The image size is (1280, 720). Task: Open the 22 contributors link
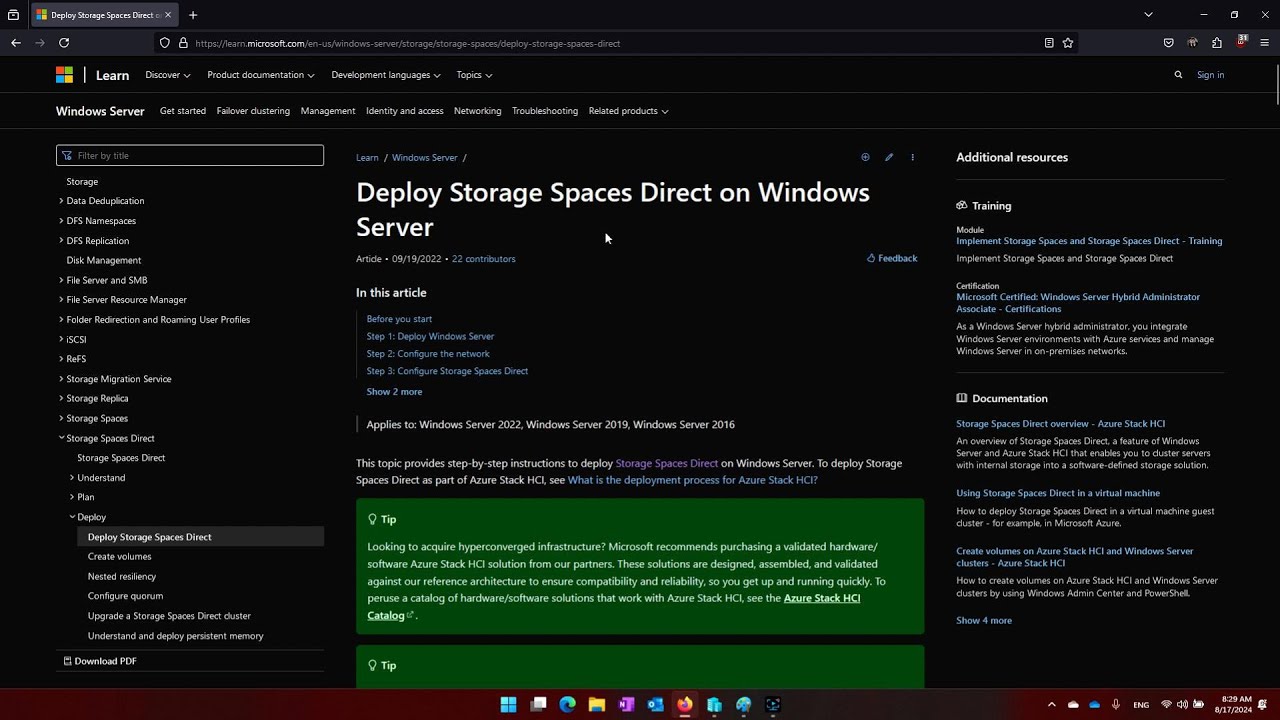(x=484, y=259)
